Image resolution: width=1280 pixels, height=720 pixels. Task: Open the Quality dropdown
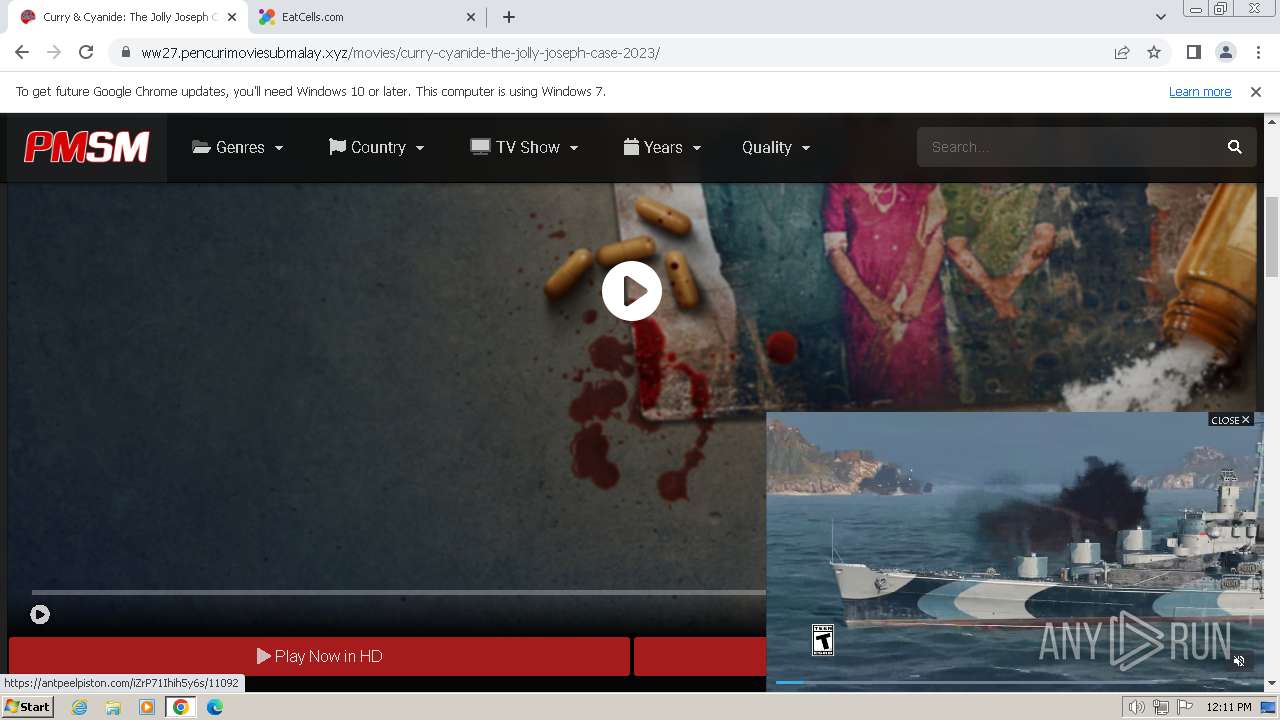click(776, 147)
